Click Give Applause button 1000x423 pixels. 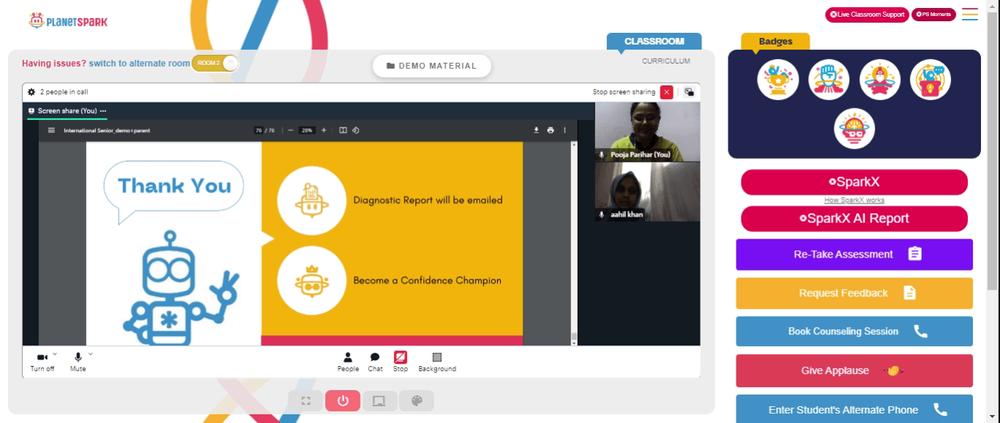pos(854,371)
